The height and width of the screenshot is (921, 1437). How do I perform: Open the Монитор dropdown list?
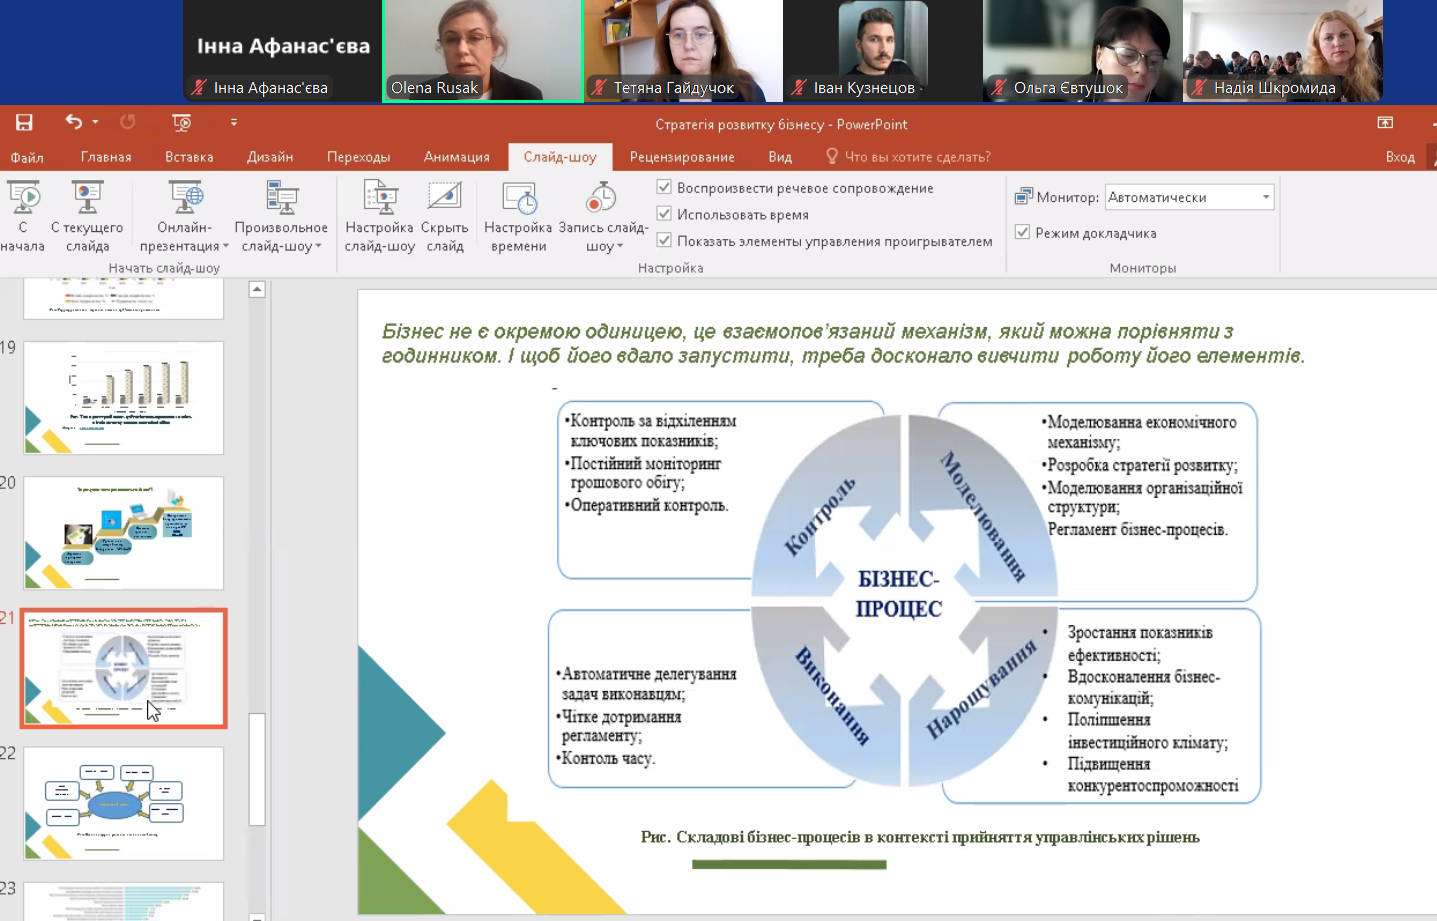(x=1266, y=197)
